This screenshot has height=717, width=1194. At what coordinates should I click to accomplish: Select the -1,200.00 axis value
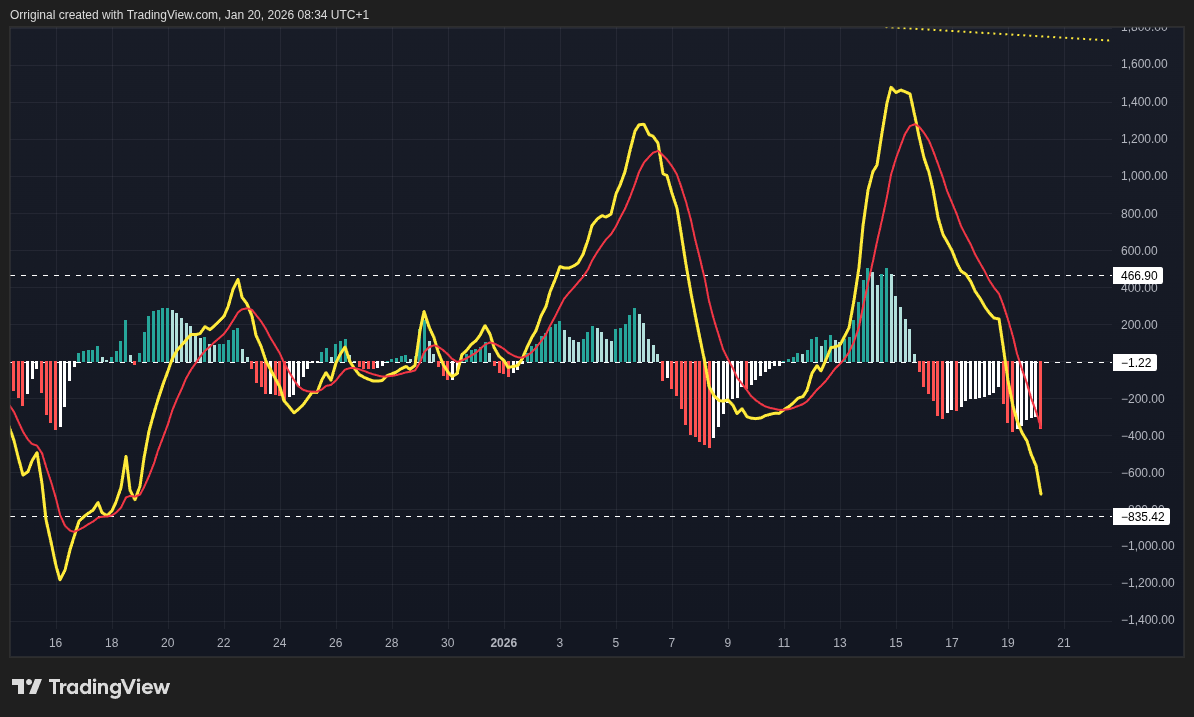[x=1148, y=583]
